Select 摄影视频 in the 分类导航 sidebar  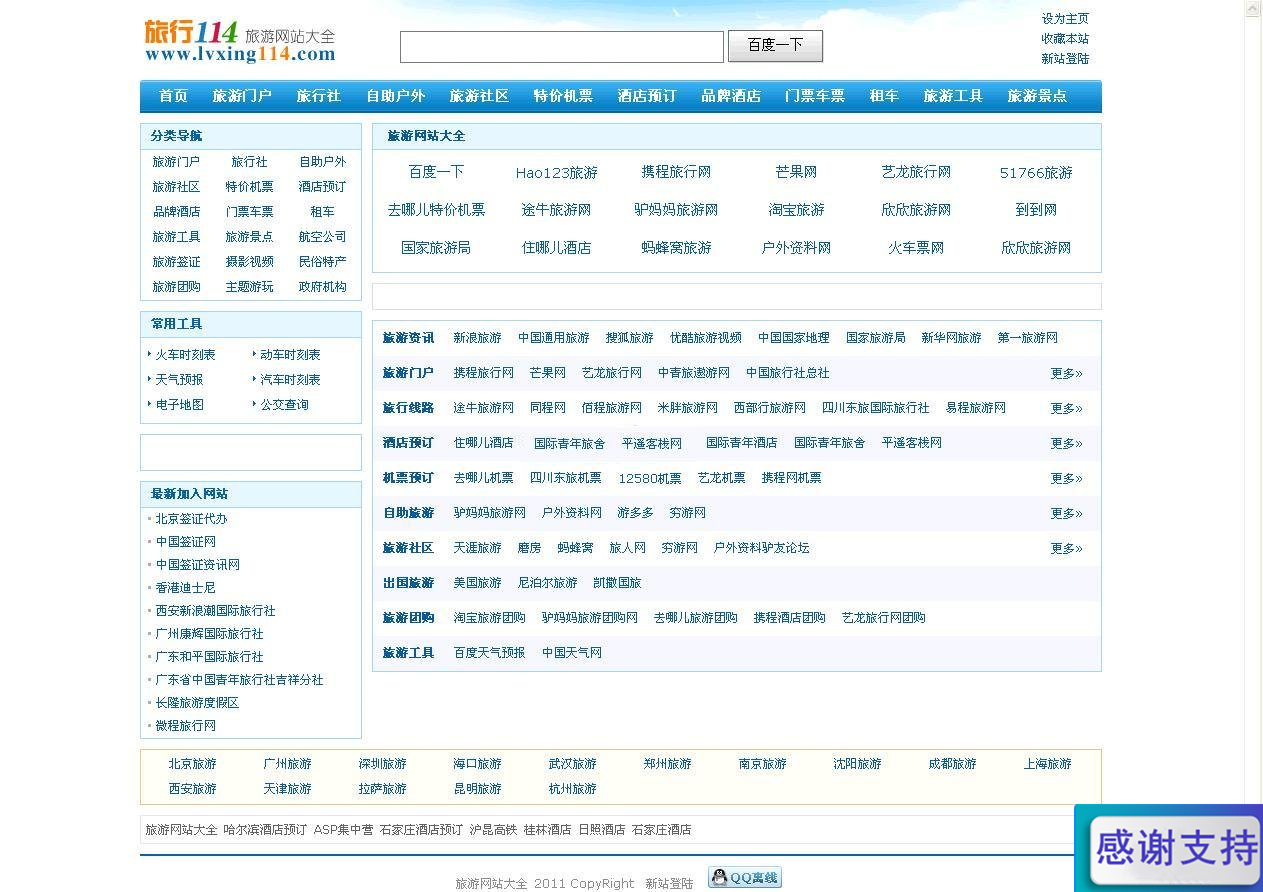249,262
